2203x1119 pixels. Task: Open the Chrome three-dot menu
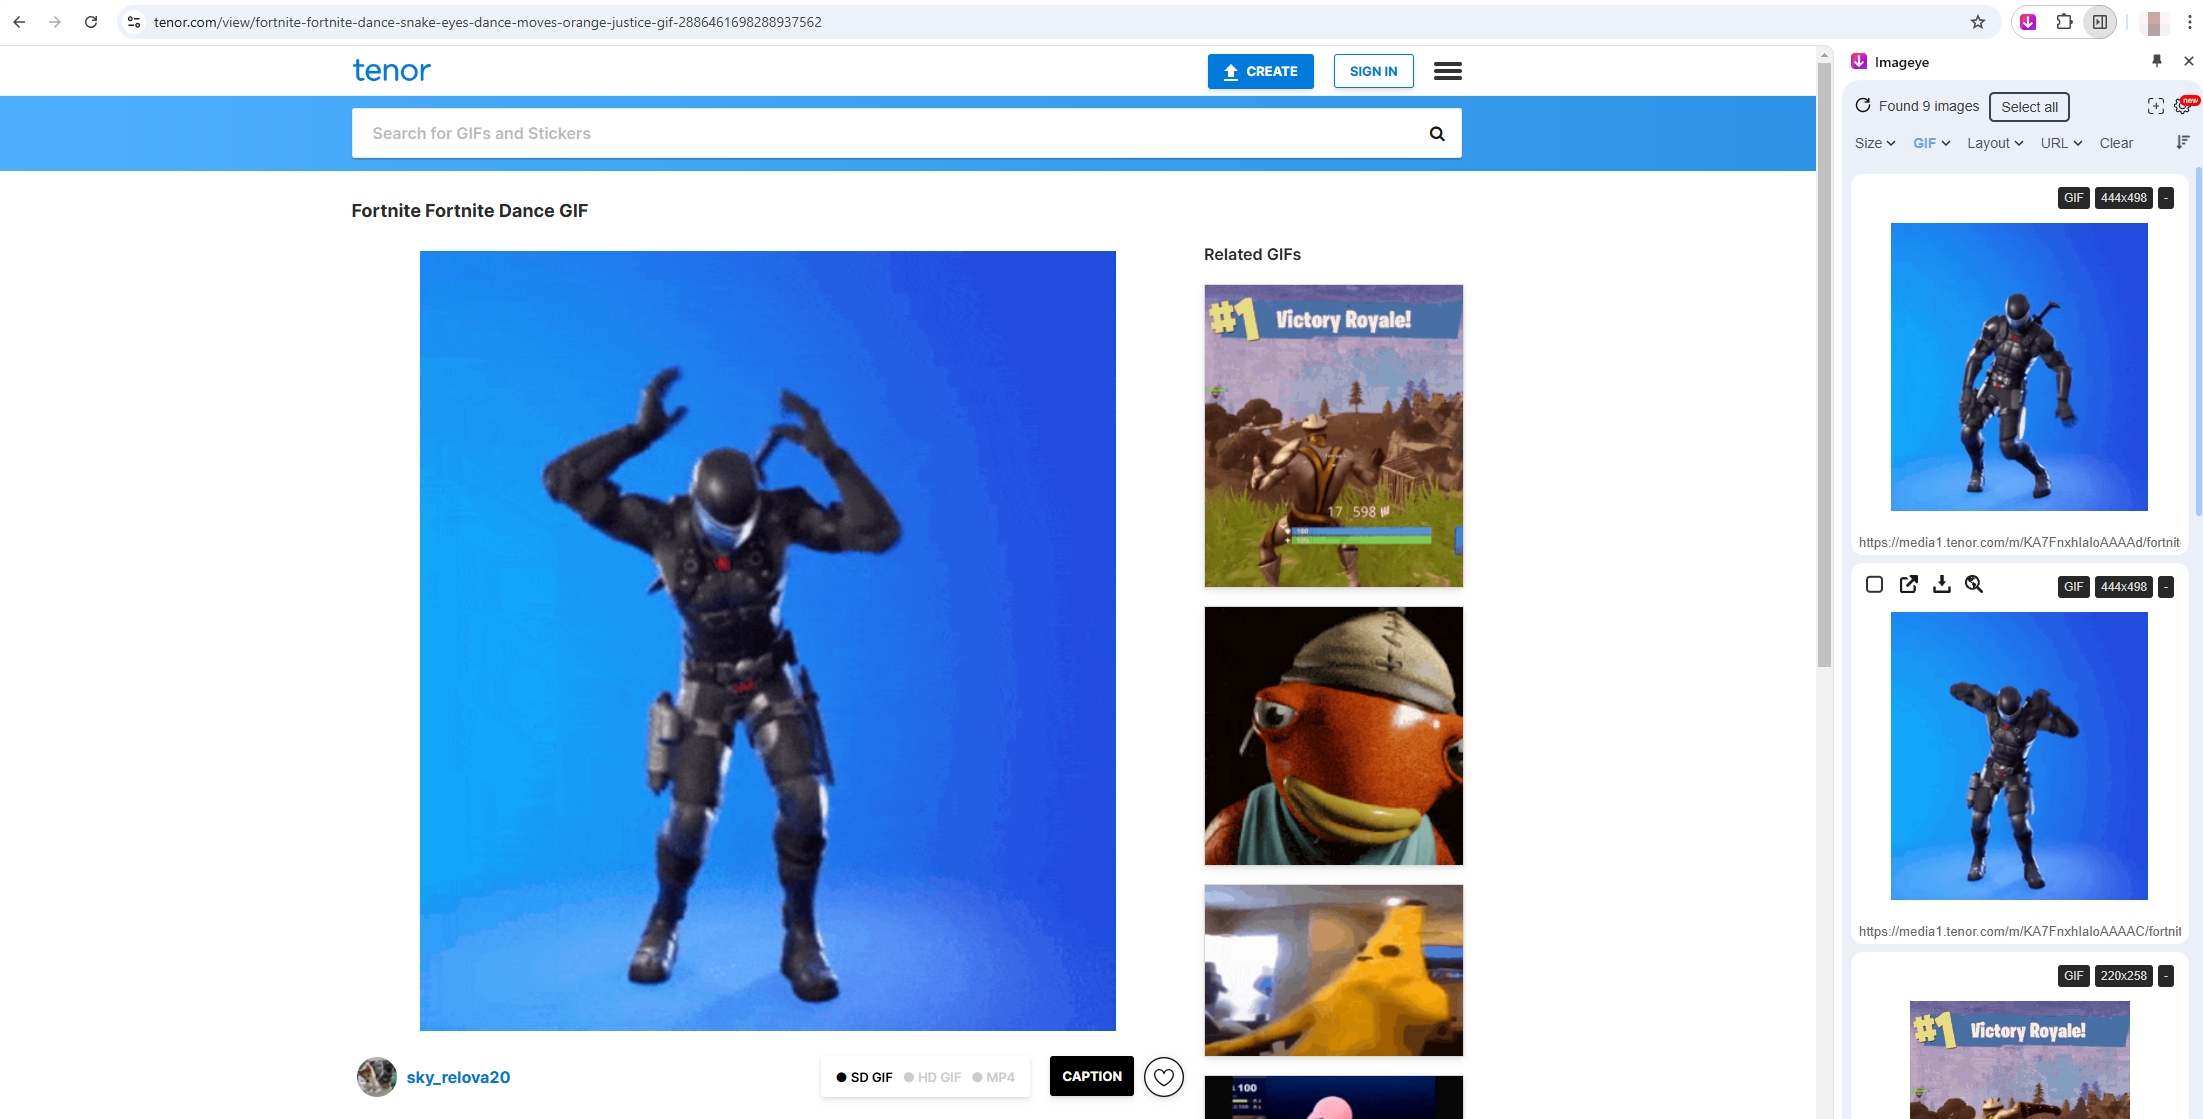[2189, 22]
